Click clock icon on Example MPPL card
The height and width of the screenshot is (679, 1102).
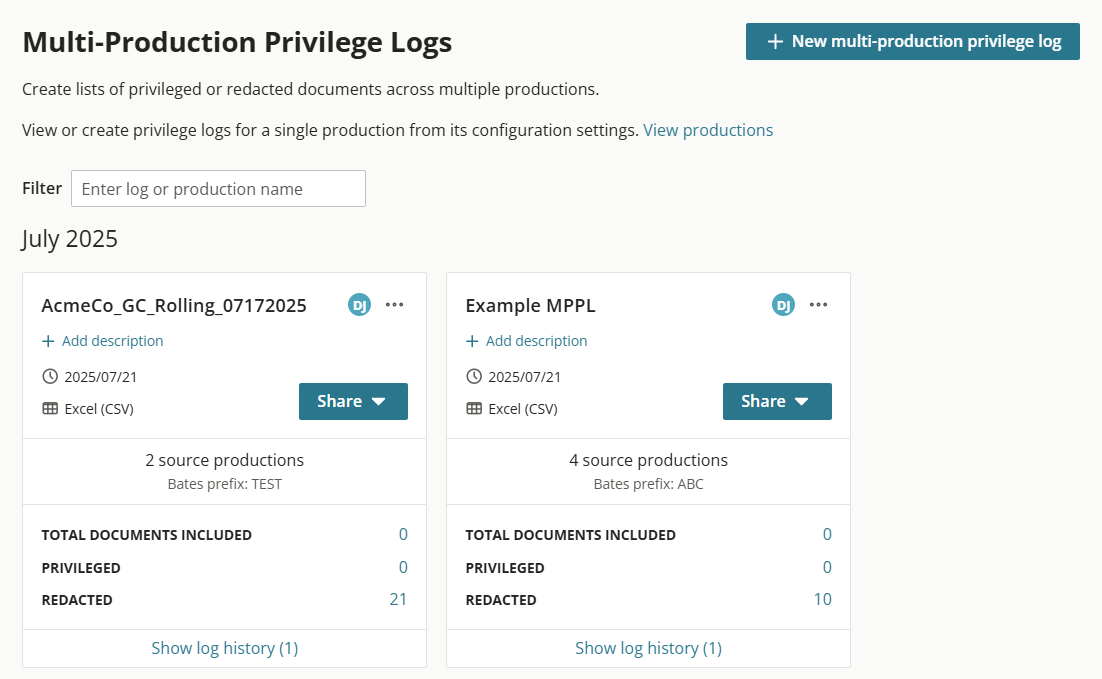pos(474,377)
